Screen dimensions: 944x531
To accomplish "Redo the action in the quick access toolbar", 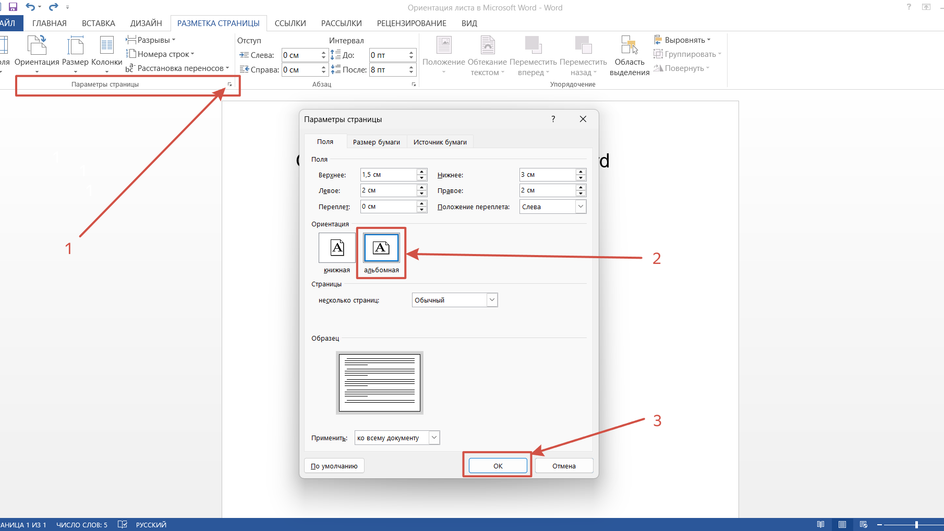I will pyautogui.click(x=53, y=7).
